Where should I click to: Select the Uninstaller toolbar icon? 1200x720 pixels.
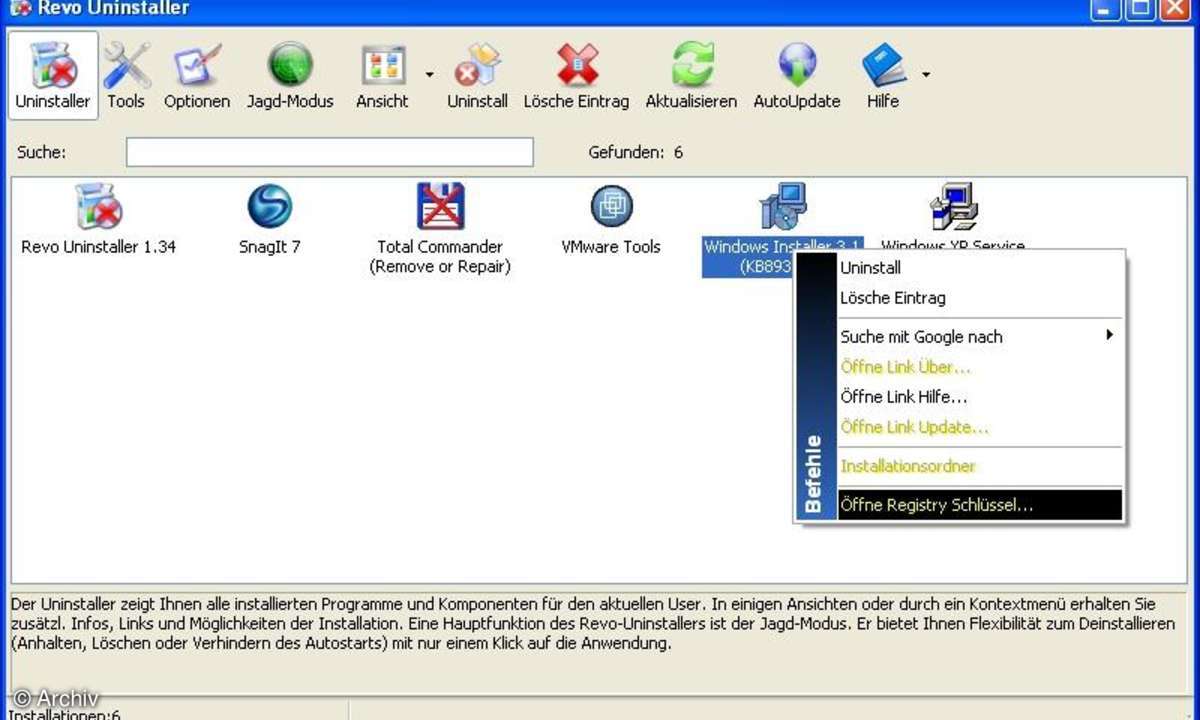coord(53,76)
